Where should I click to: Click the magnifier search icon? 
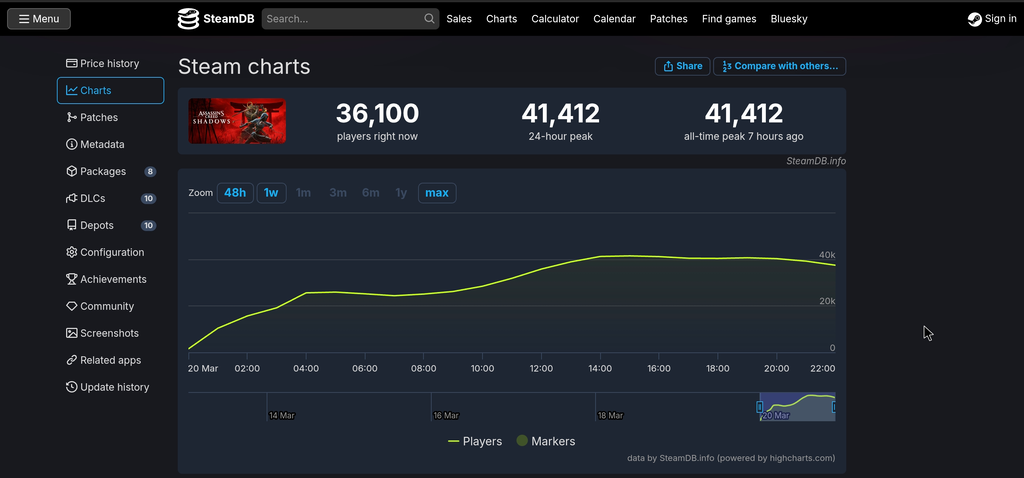[x=429, y=19]
